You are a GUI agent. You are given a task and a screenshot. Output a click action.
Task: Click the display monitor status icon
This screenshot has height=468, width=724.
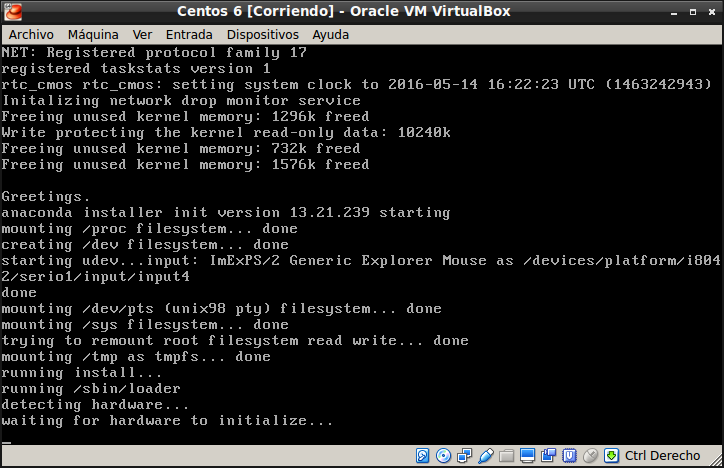coord(528,456)
